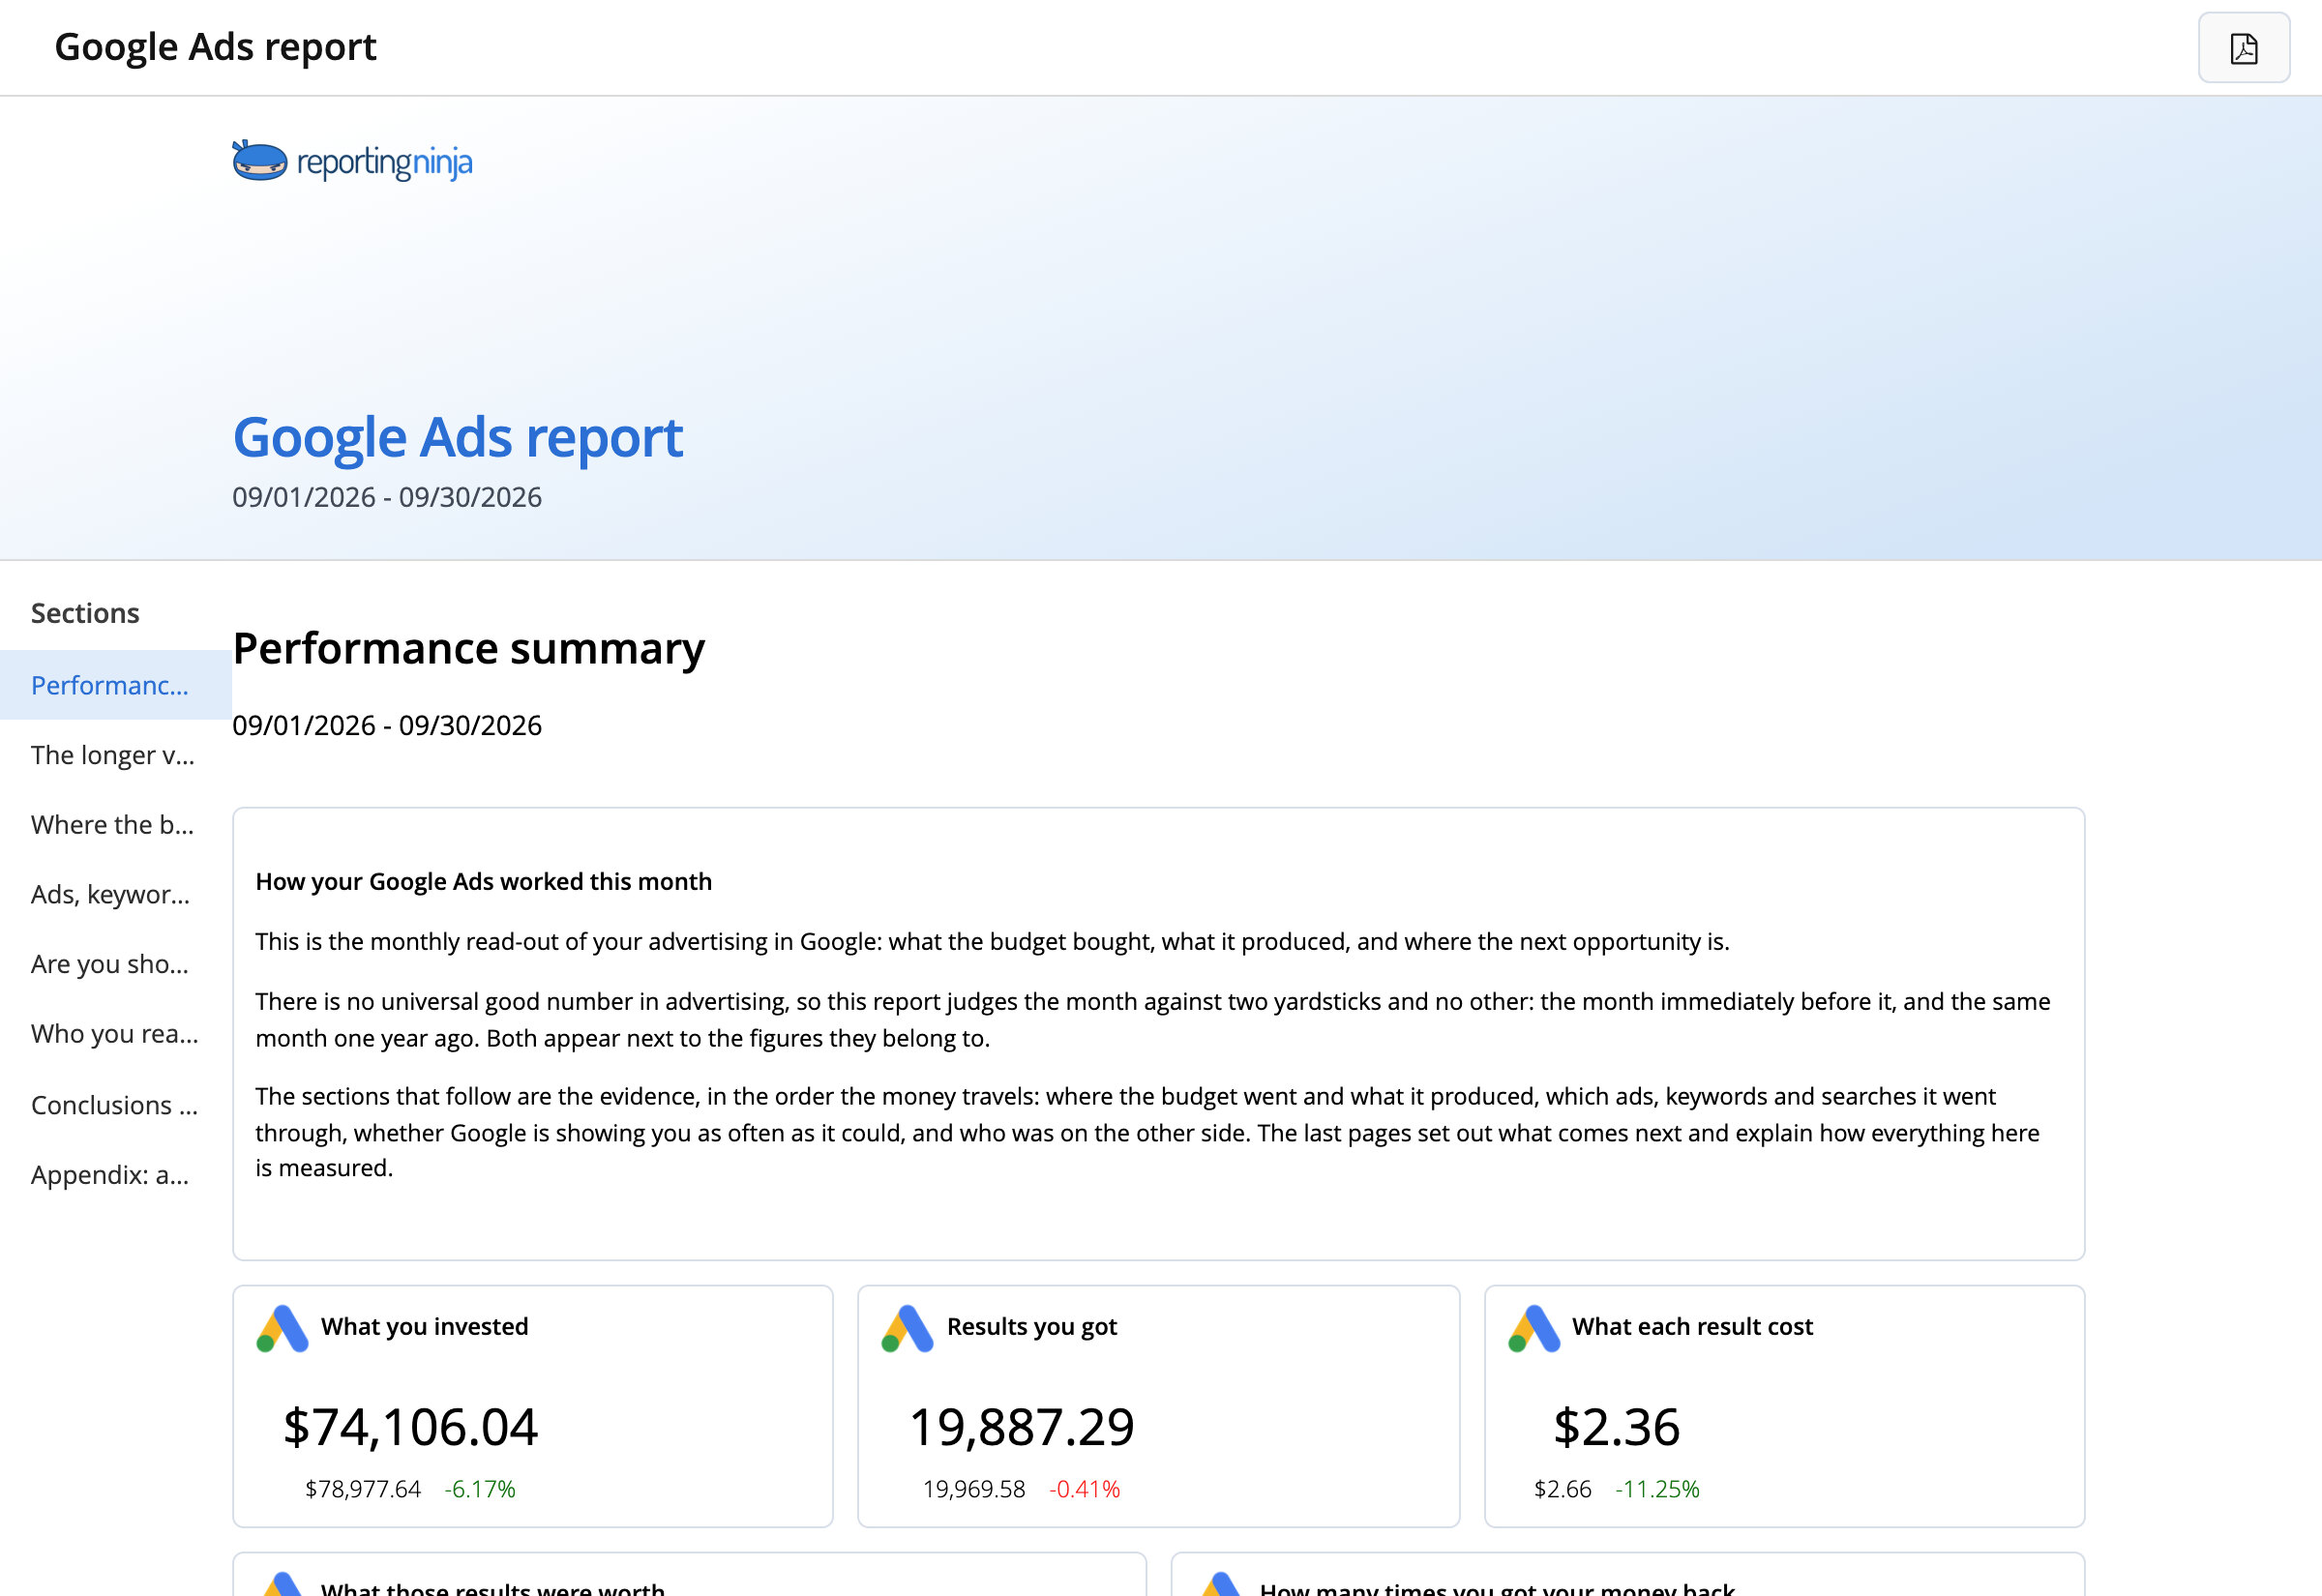Click the Reporting Ninja logo
Screen dimensions: 2322x1596
coord(352,161)
